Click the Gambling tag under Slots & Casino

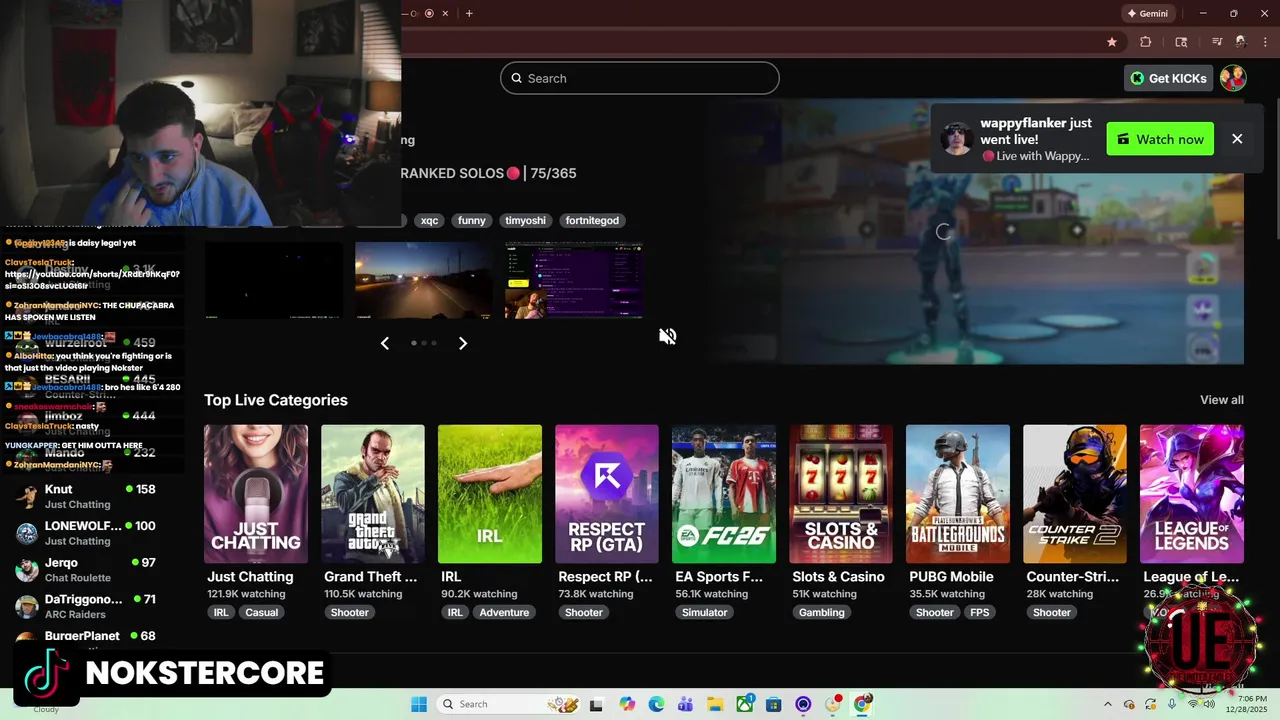tap(822, 612)
